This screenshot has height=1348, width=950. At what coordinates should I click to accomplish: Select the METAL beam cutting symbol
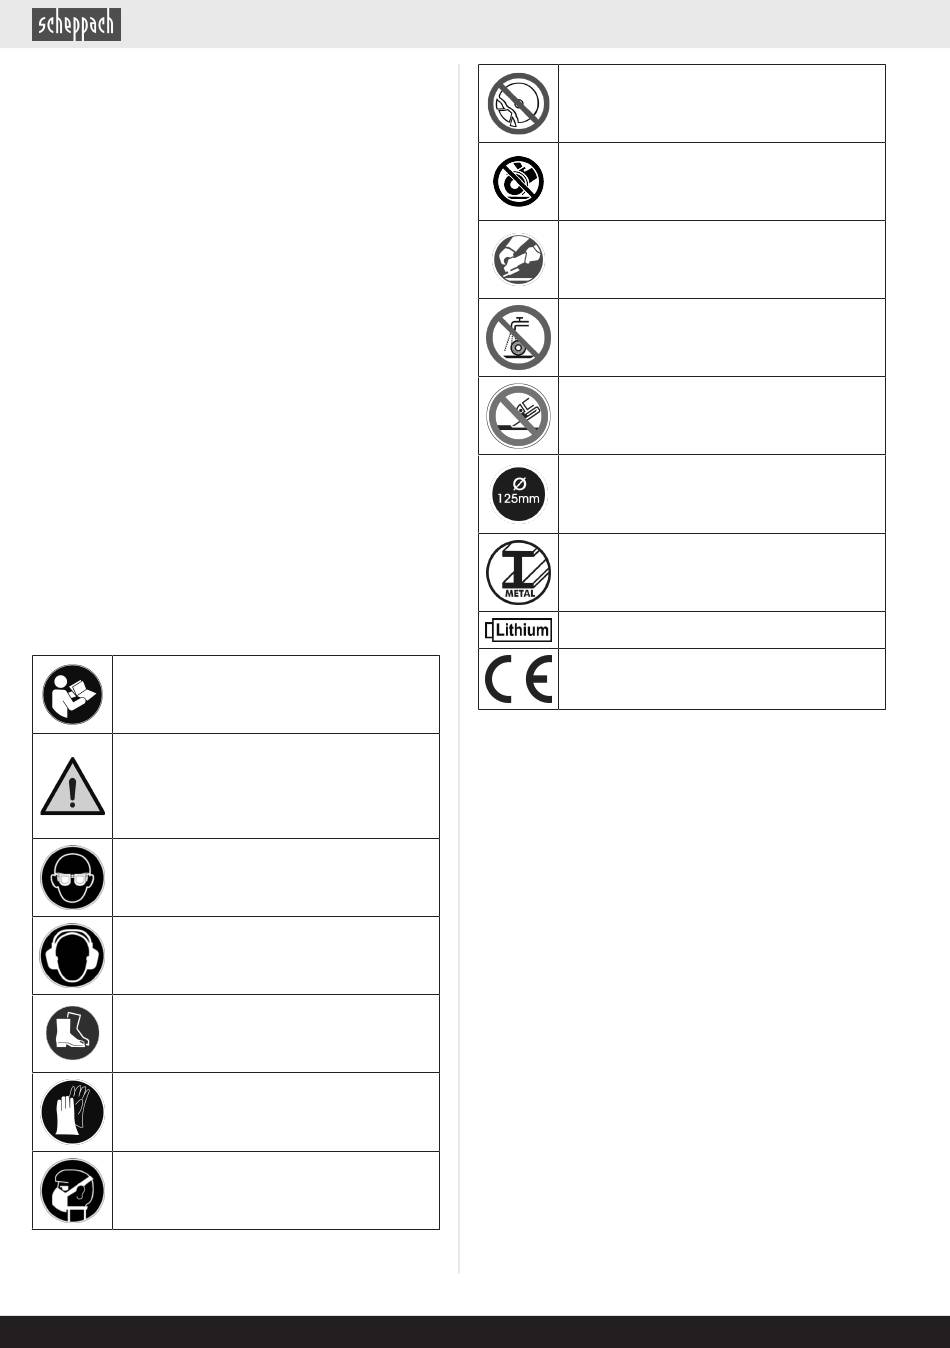coord(519,572)
